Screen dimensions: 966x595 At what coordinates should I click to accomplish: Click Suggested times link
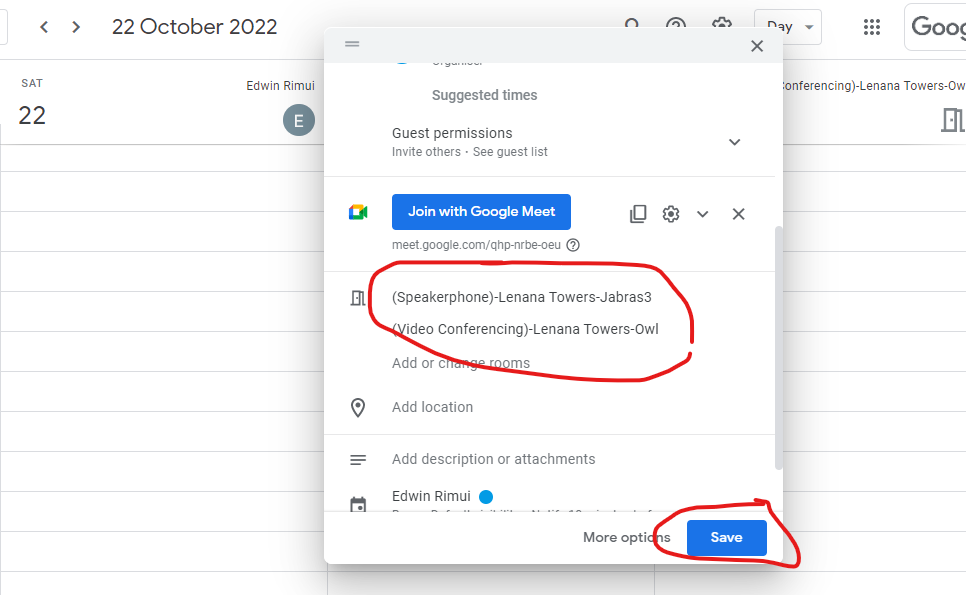click(x=484, y=95)
